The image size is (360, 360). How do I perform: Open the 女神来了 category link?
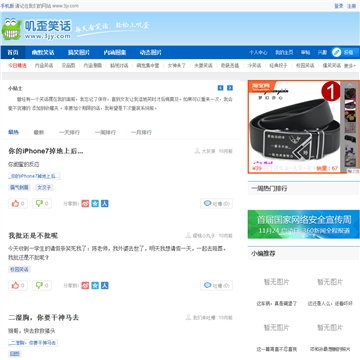177,66
